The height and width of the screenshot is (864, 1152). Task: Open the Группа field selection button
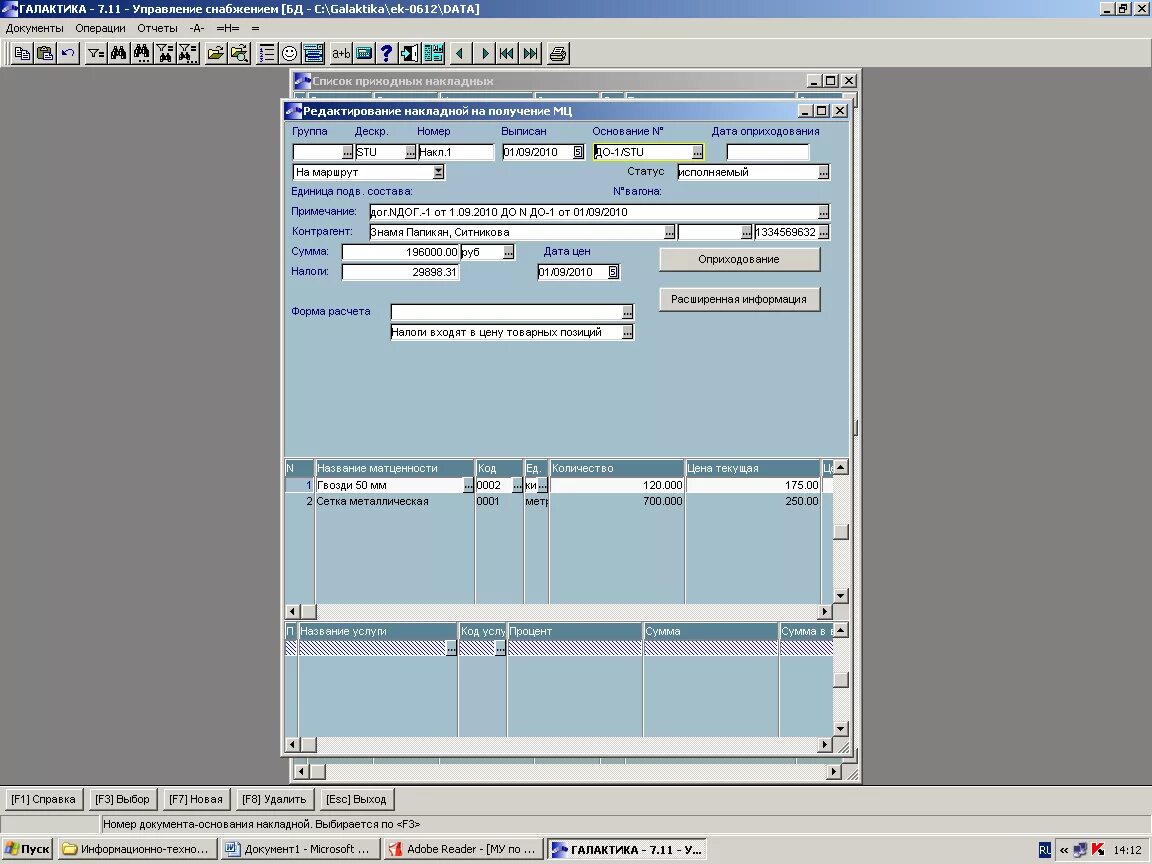pos(348,152)
